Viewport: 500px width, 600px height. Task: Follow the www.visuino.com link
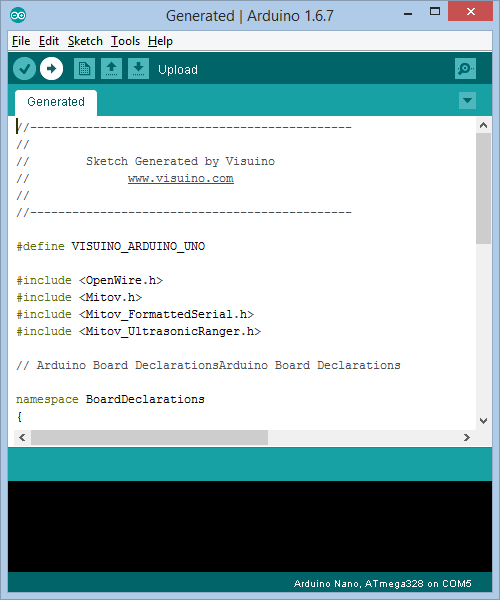(x=181, y=179)
